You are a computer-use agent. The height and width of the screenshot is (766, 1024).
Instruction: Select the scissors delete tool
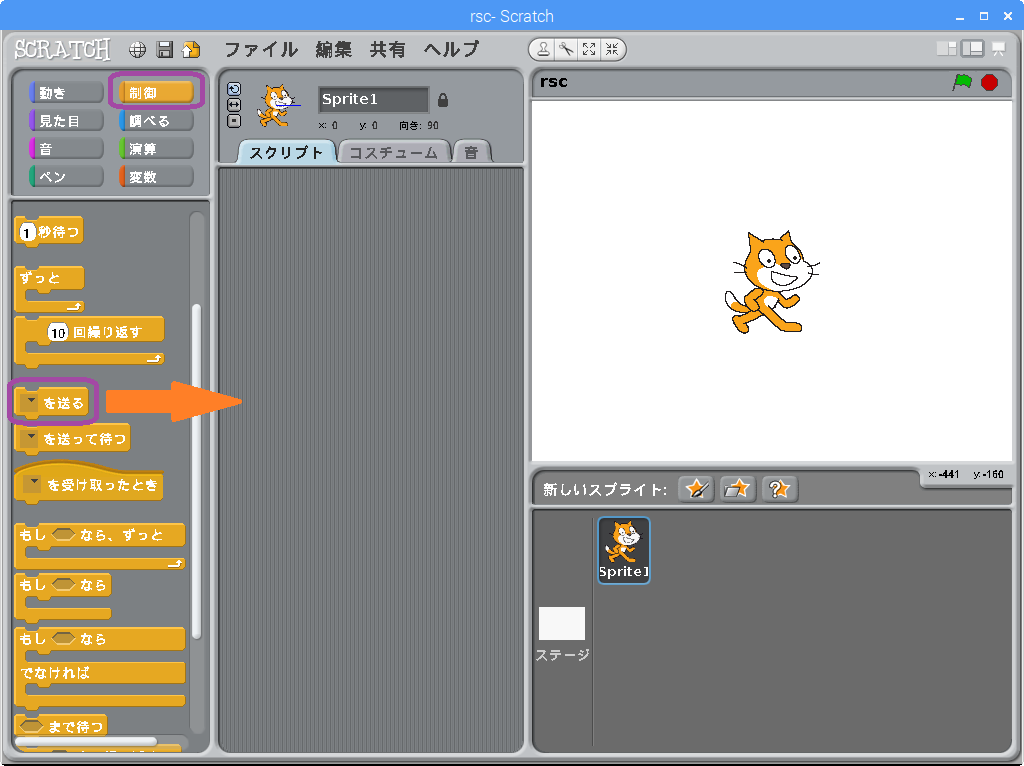566,49
